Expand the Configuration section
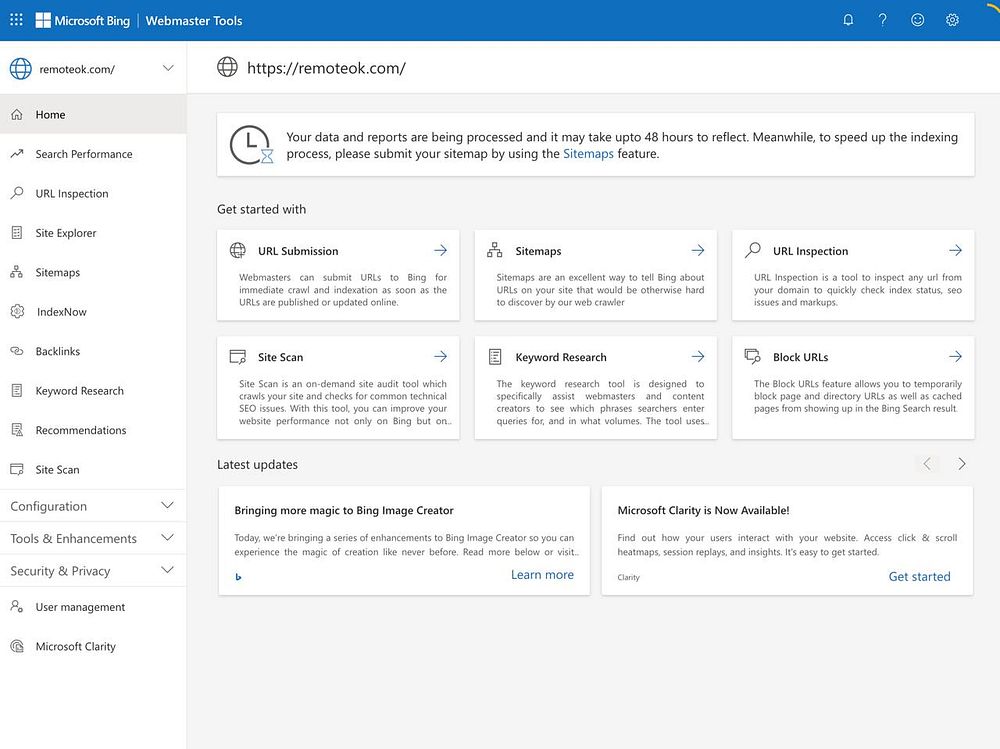1000x749 pixels. click(93, 506)
